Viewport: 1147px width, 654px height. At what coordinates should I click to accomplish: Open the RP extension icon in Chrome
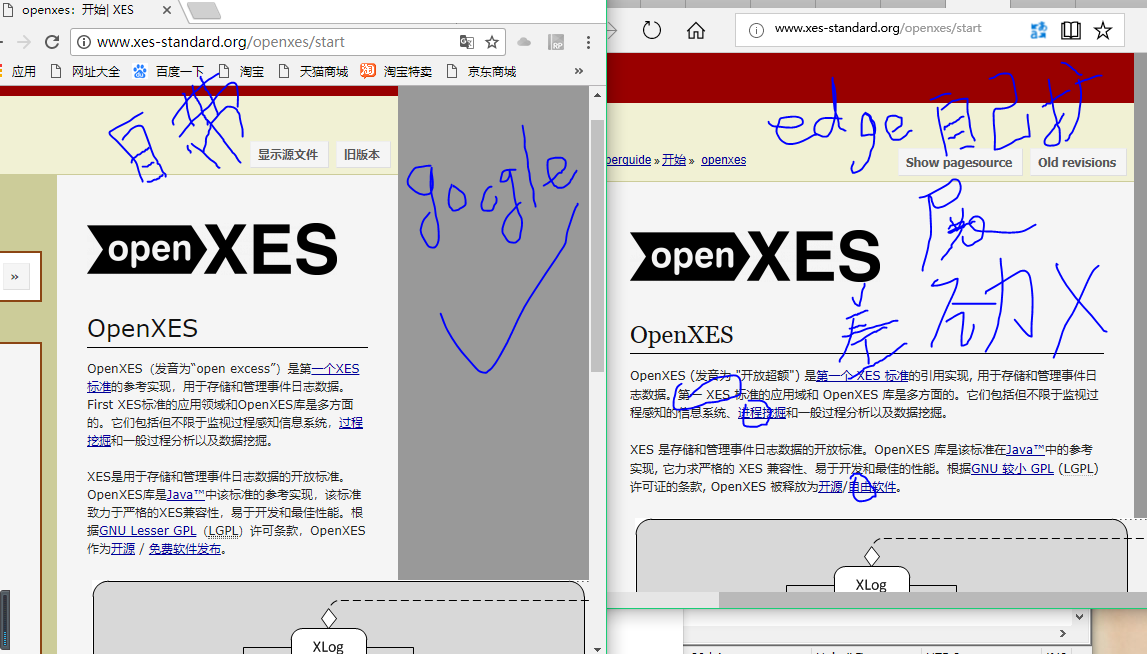click(x=556, y=42)
